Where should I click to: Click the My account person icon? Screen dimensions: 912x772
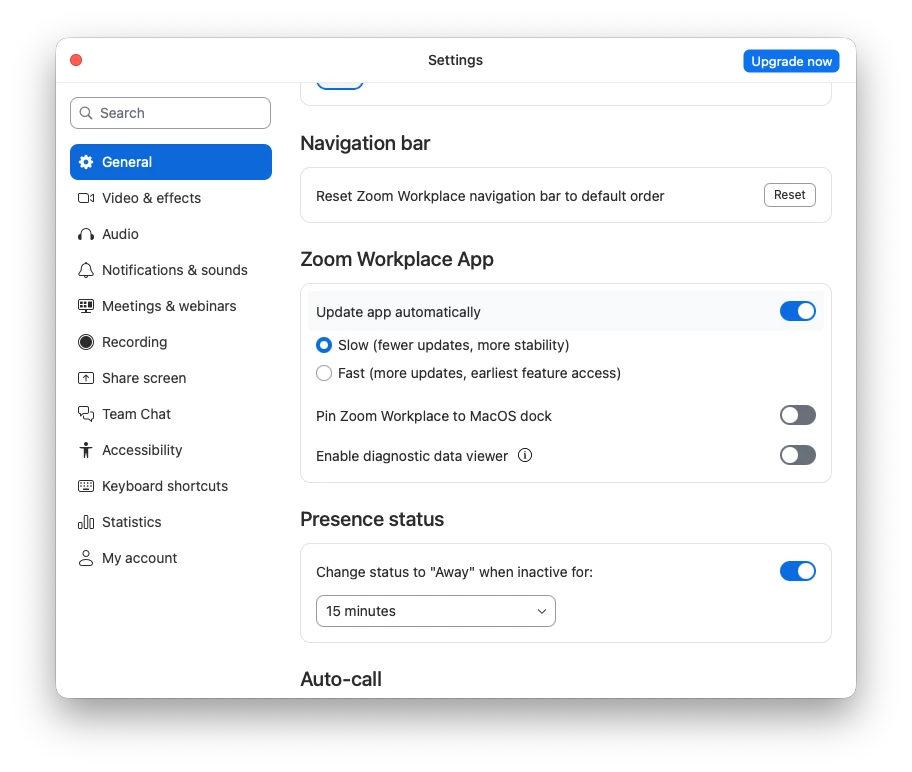point(86,558)
